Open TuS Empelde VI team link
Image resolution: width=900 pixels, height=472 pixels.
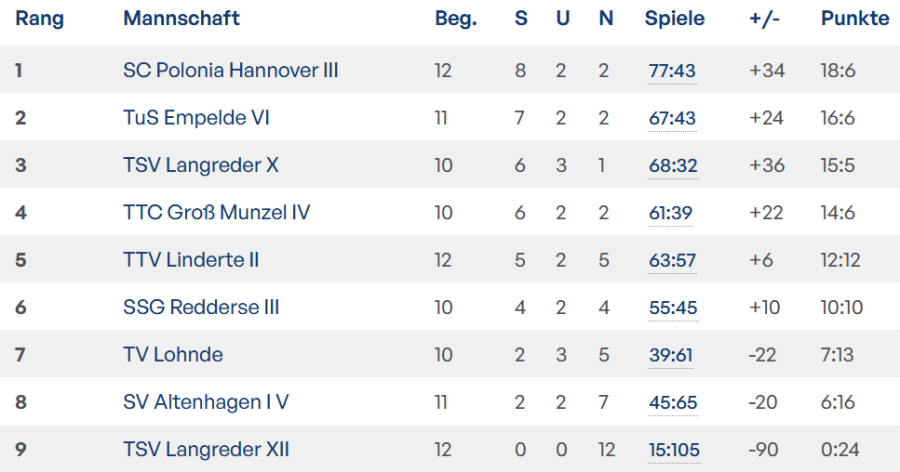[196, 118]
